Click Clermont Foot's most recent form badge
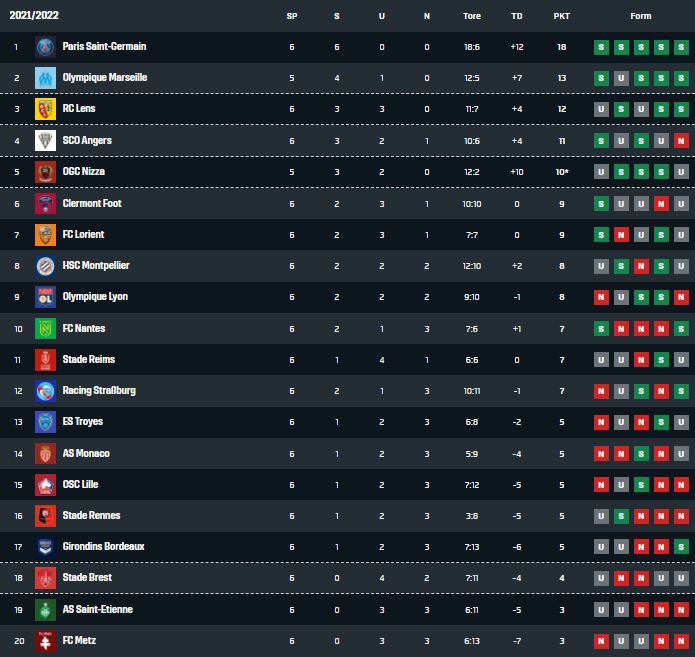This screenshot has height=657, width=695. (681, 203)
